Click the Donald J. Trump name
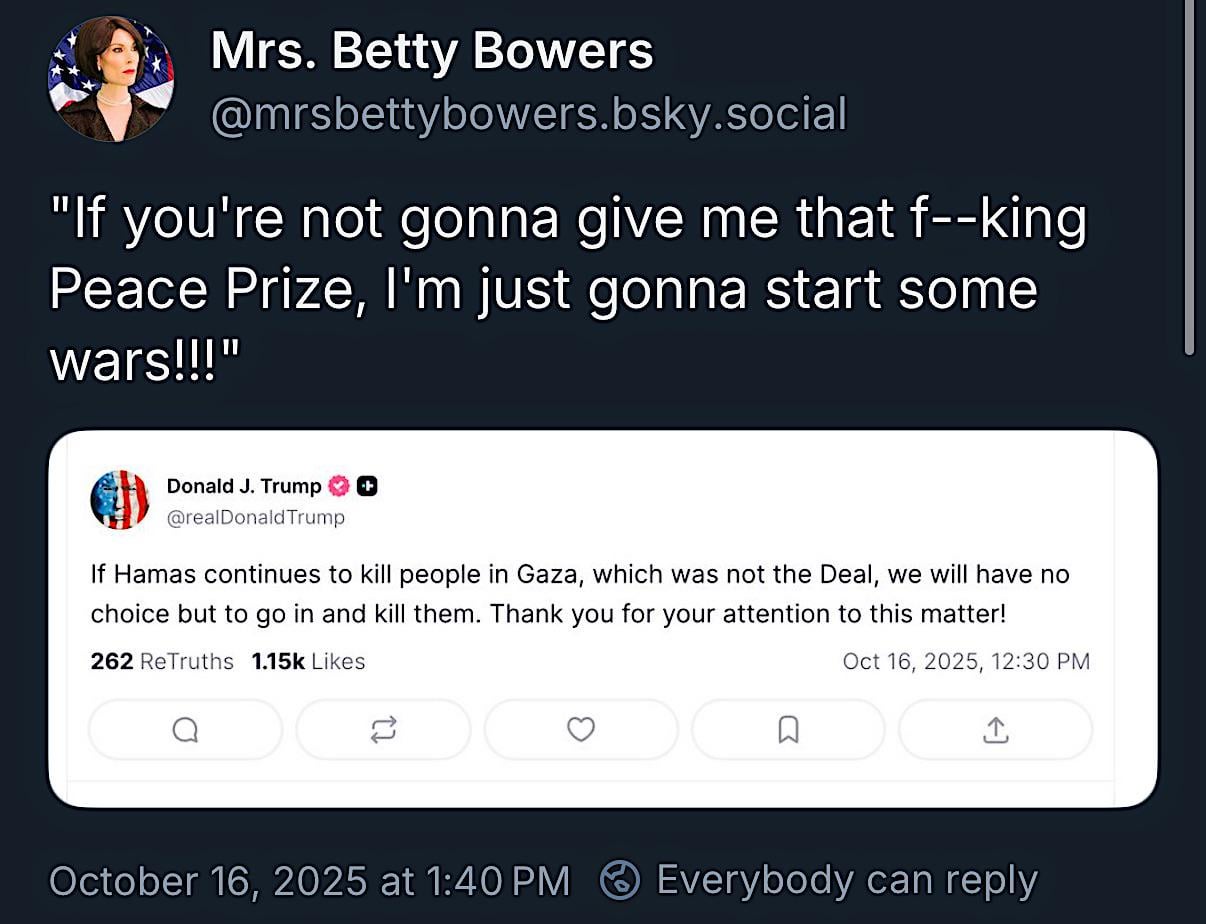The height and width of the screenshot is (924, 1206). point(244,486)
